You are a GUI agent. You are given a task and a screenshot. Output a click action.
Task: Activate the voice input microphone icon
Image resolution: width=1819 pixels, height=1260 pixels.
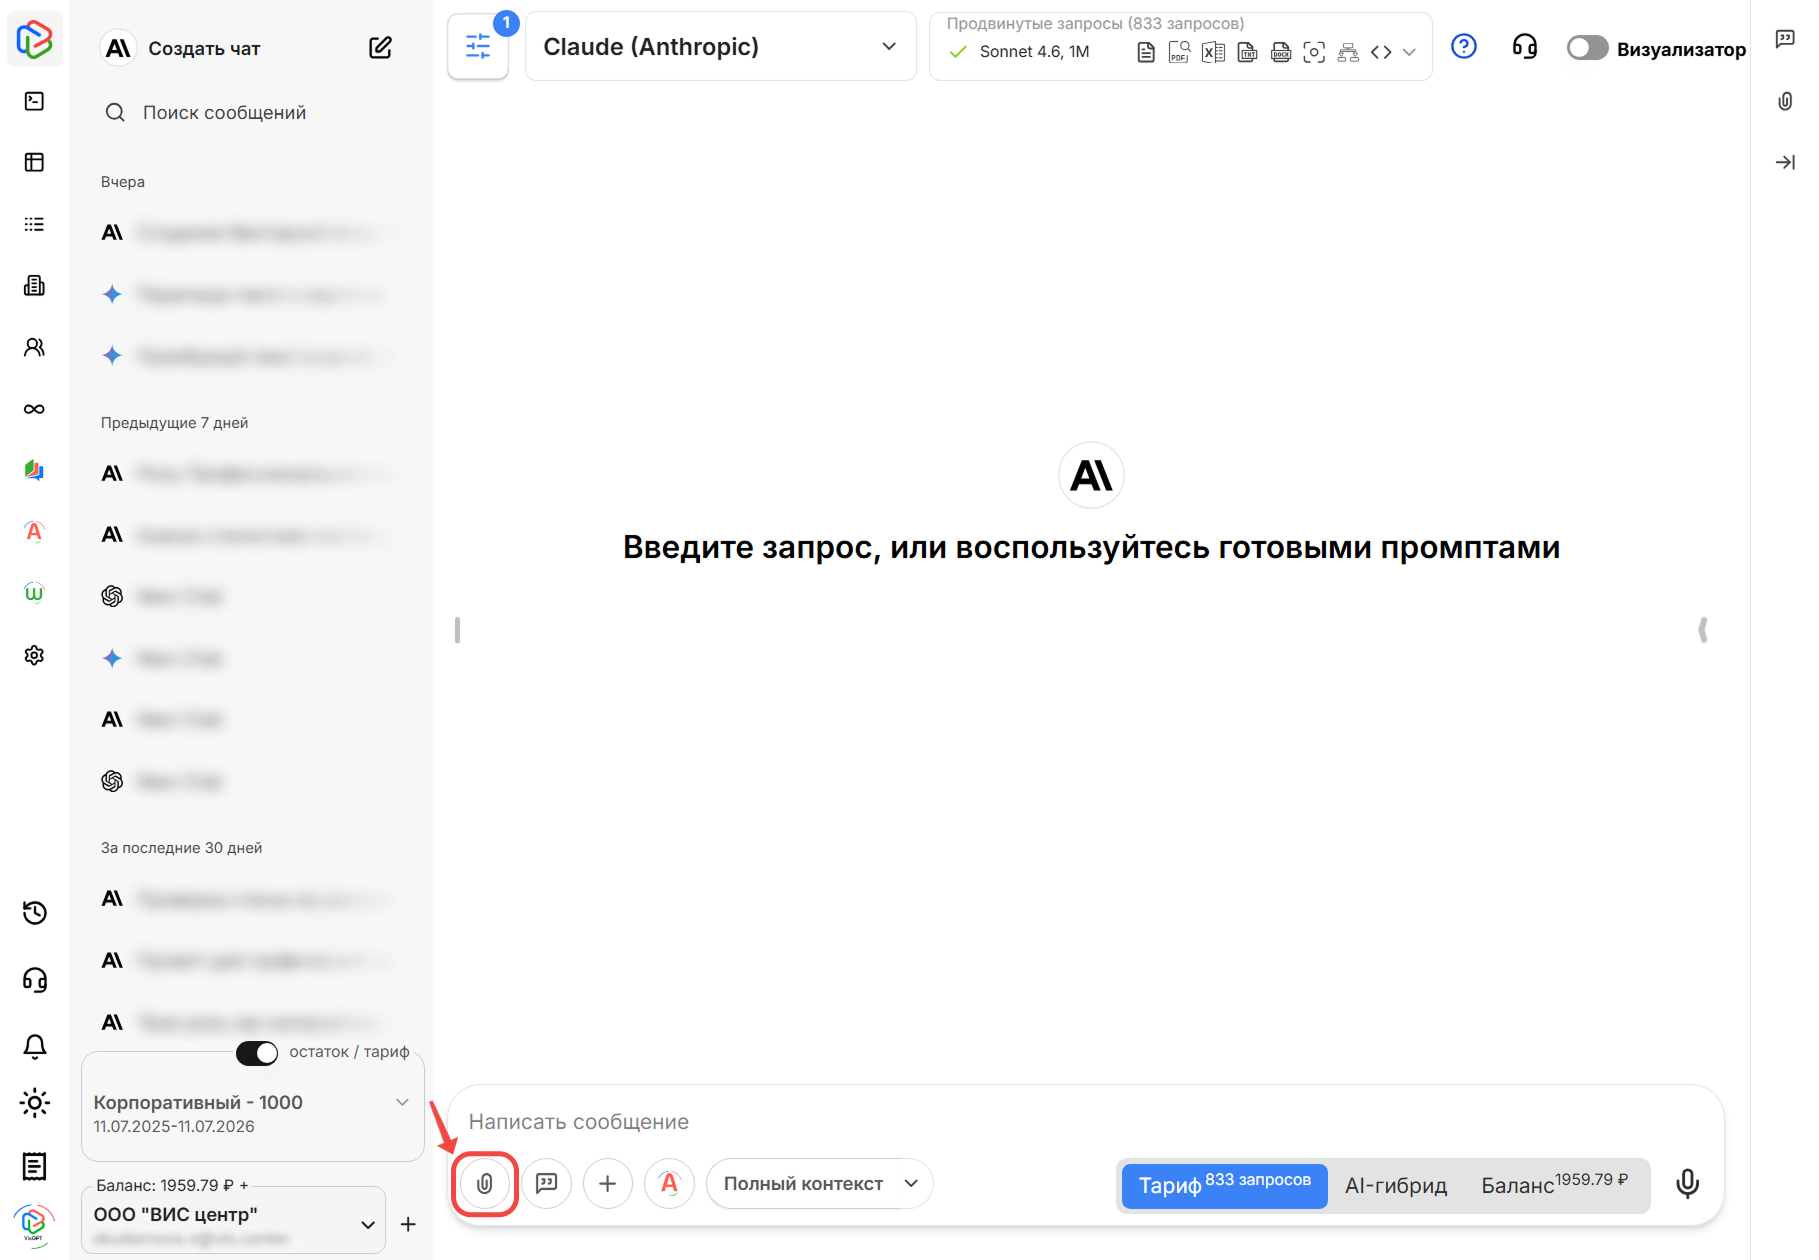point(1686,1183)
